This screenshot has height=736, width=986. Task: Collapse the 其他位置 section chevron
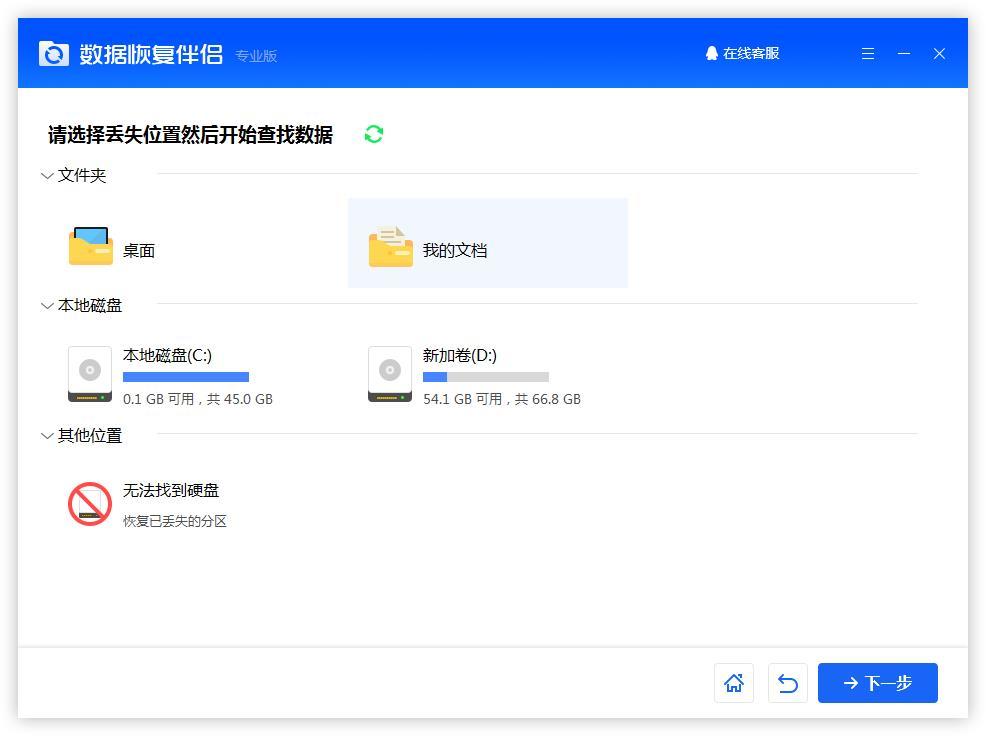[x=47, y=435]
